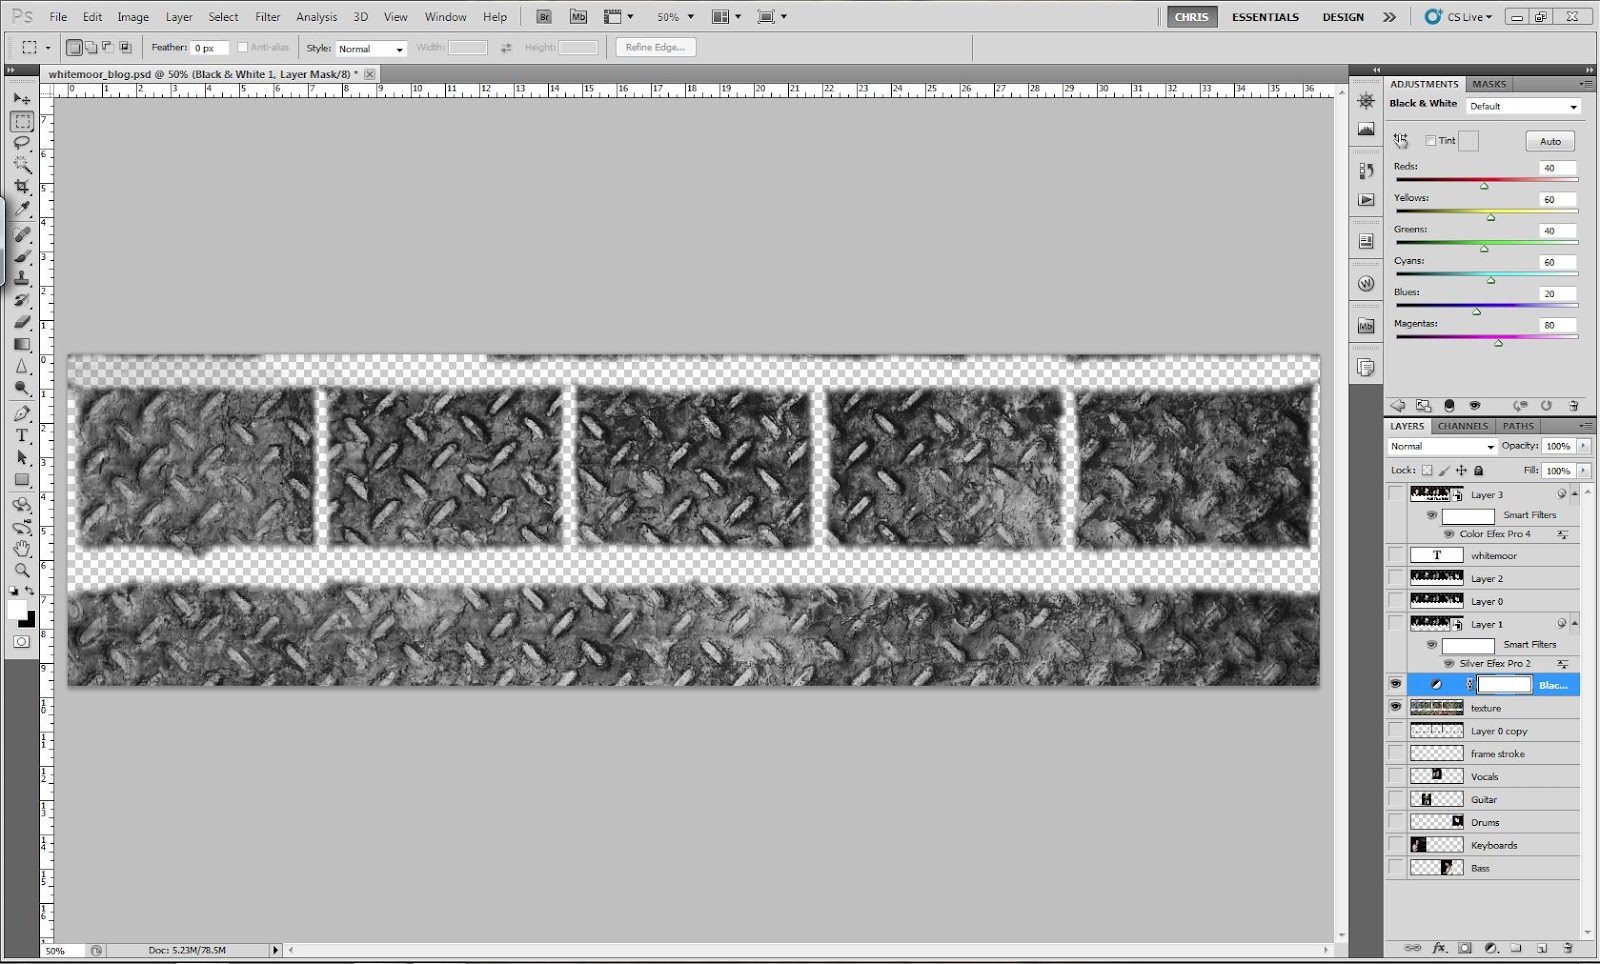Click the Reds adjustment slider handle
The image size is (1600, 964).
click(1484, 184)
